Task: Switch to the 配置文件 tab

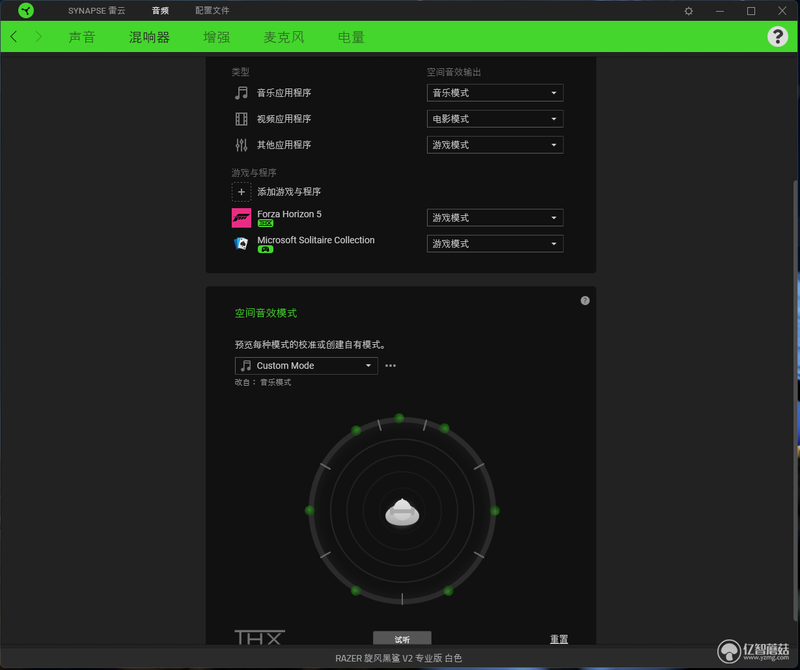Action: coord(212,11)
